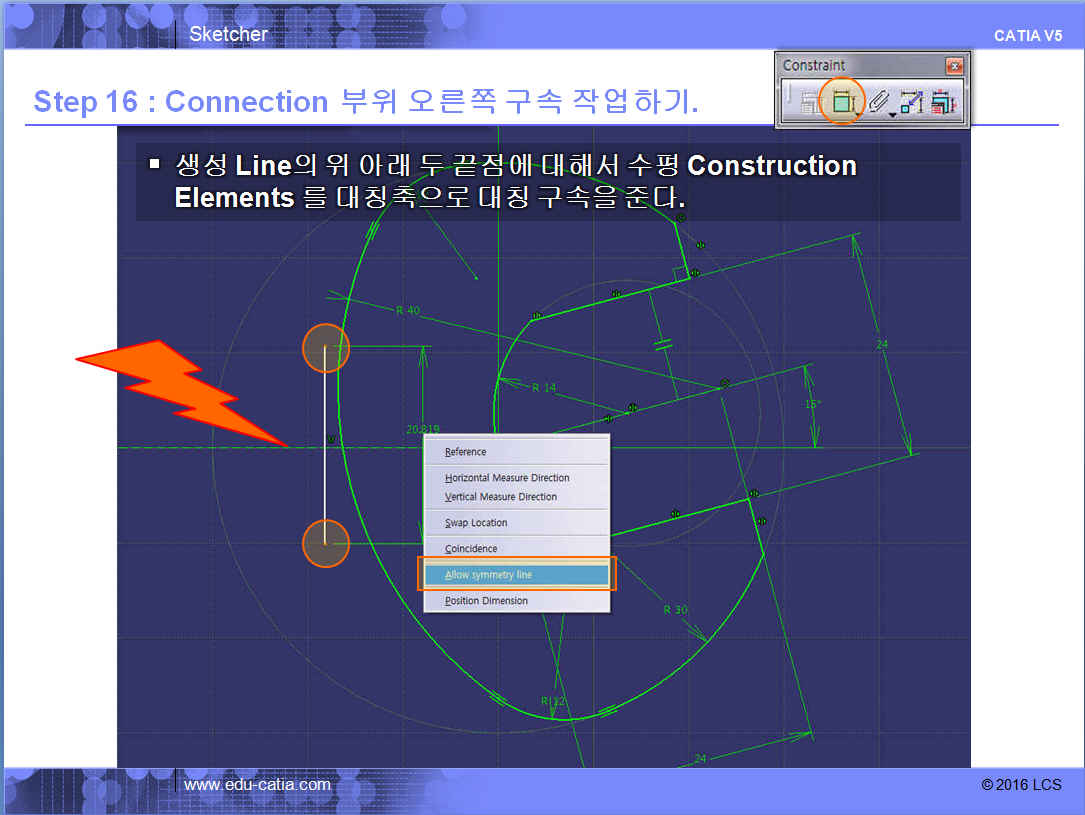Click the Edit Multi-Constraint icon
This screenshot has width=1085, height=815.
point(942,102)
